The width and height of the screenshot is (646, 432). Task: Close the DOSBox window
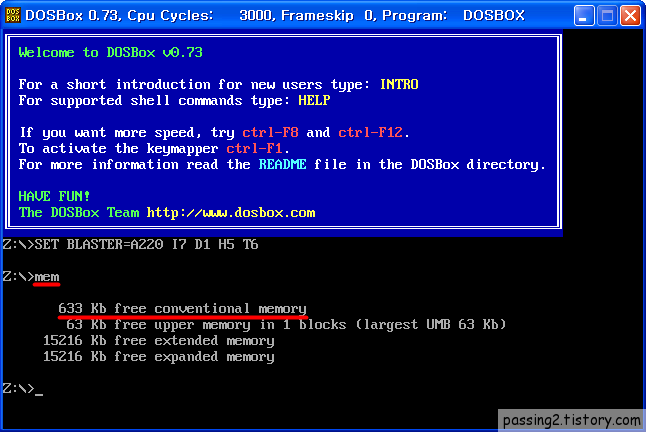(x=630, y=16)
